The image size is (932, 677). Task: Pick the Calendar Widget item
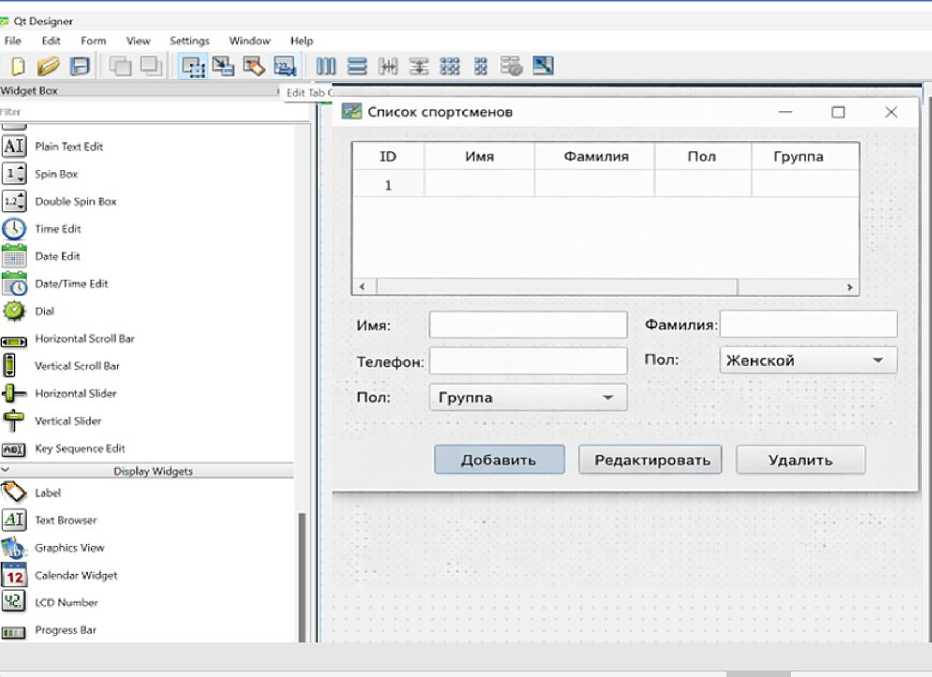pyautogui.click(x=75, y=575)
